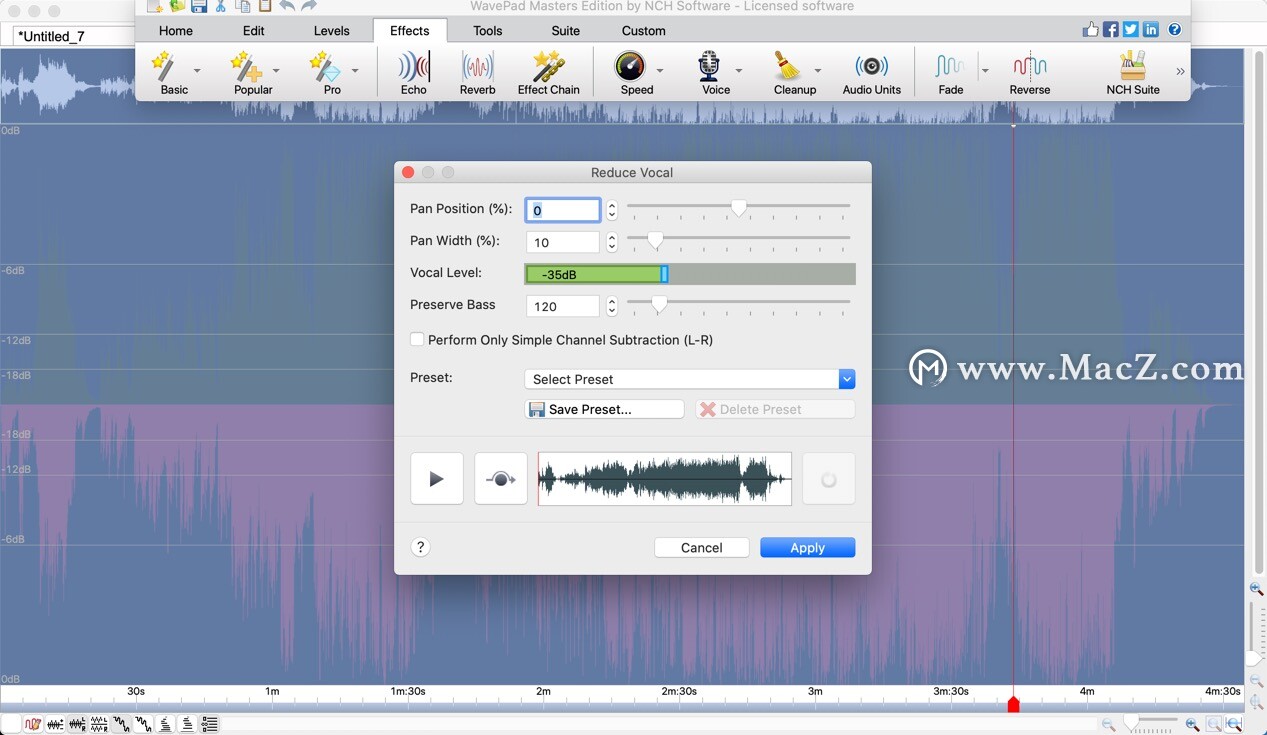Open help with the blue question icon

(x=1175, y=30)
